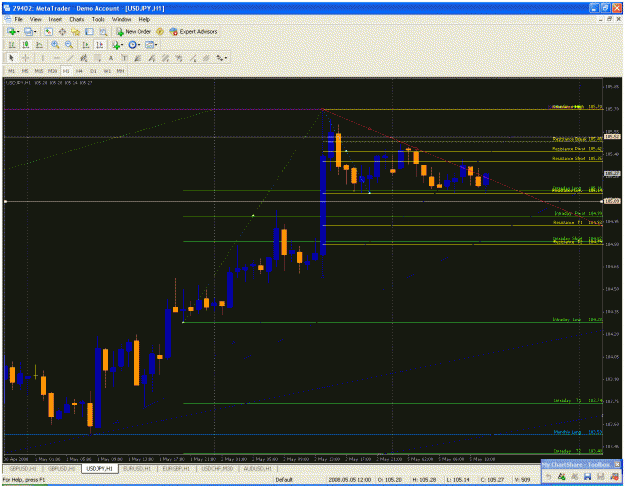Click the 105.00 price marker on the scale
The image size is (625, 486).
tap(612, 201)
